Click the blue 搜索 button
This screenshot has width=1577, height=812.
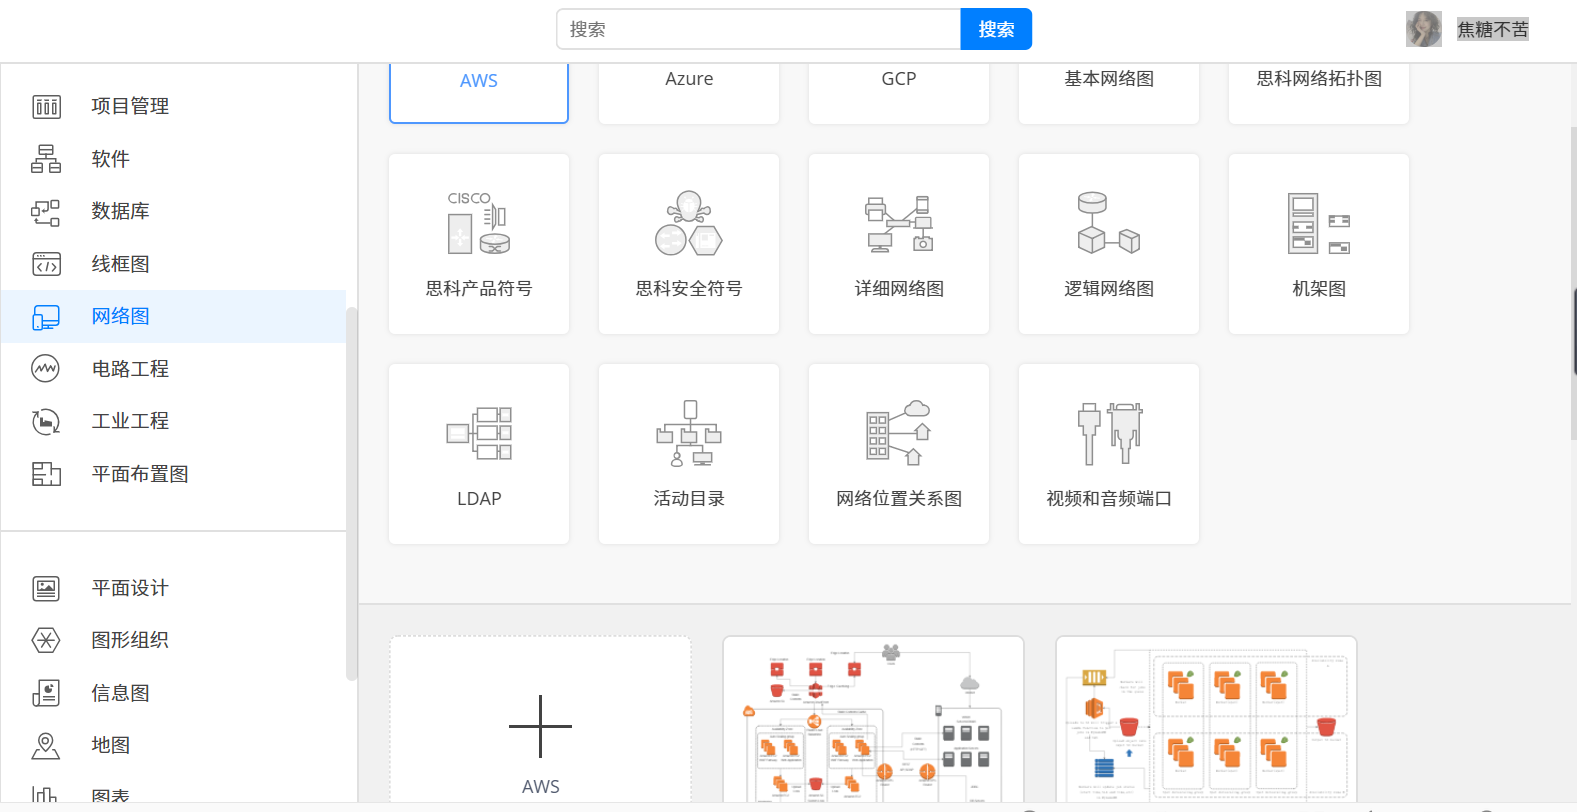point(996,29)
